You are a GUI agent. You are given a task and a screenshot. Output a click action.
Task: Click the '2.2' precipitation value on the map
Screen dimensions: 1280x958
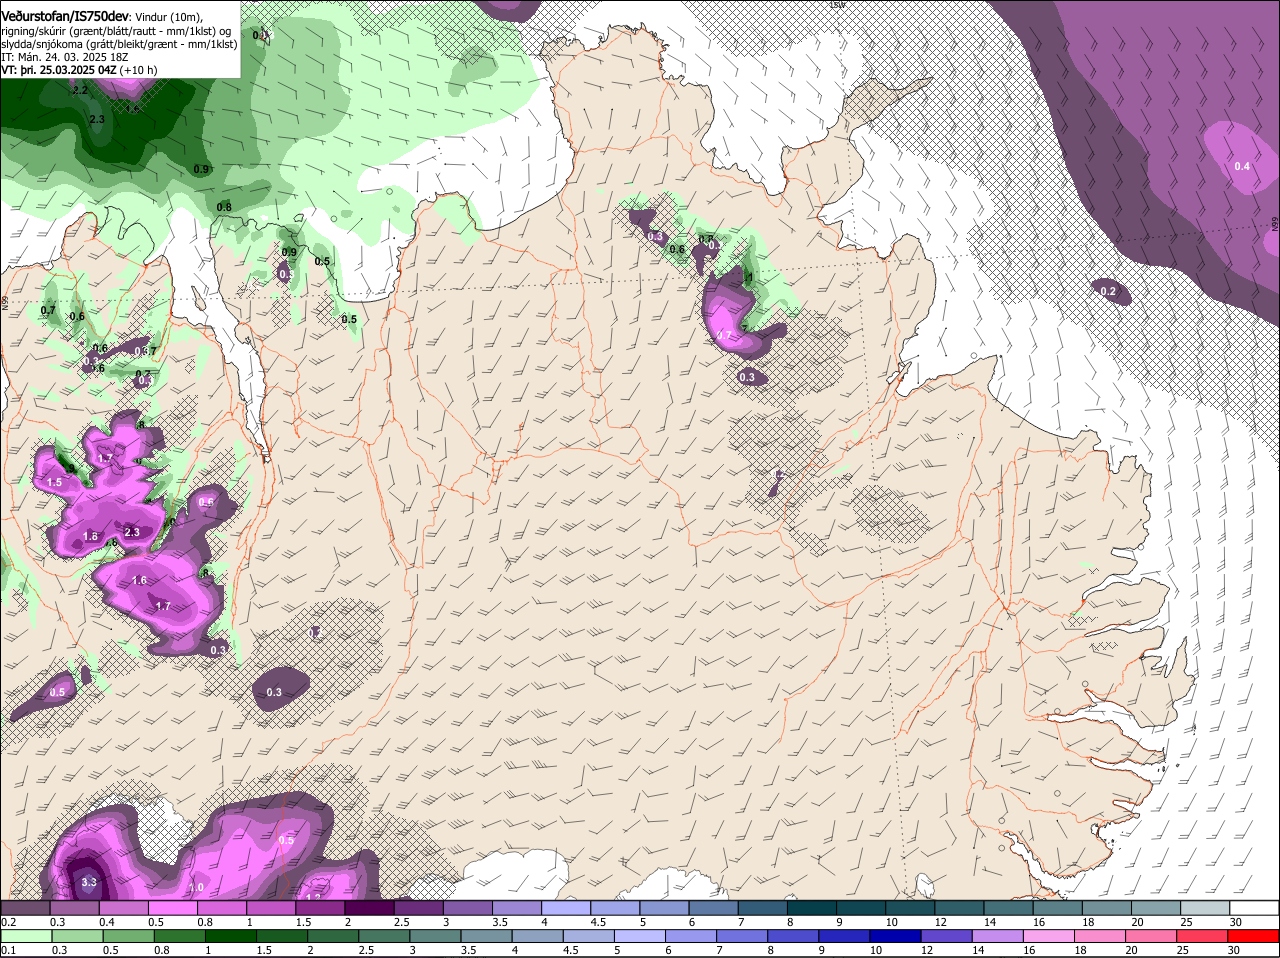[81, 90]
